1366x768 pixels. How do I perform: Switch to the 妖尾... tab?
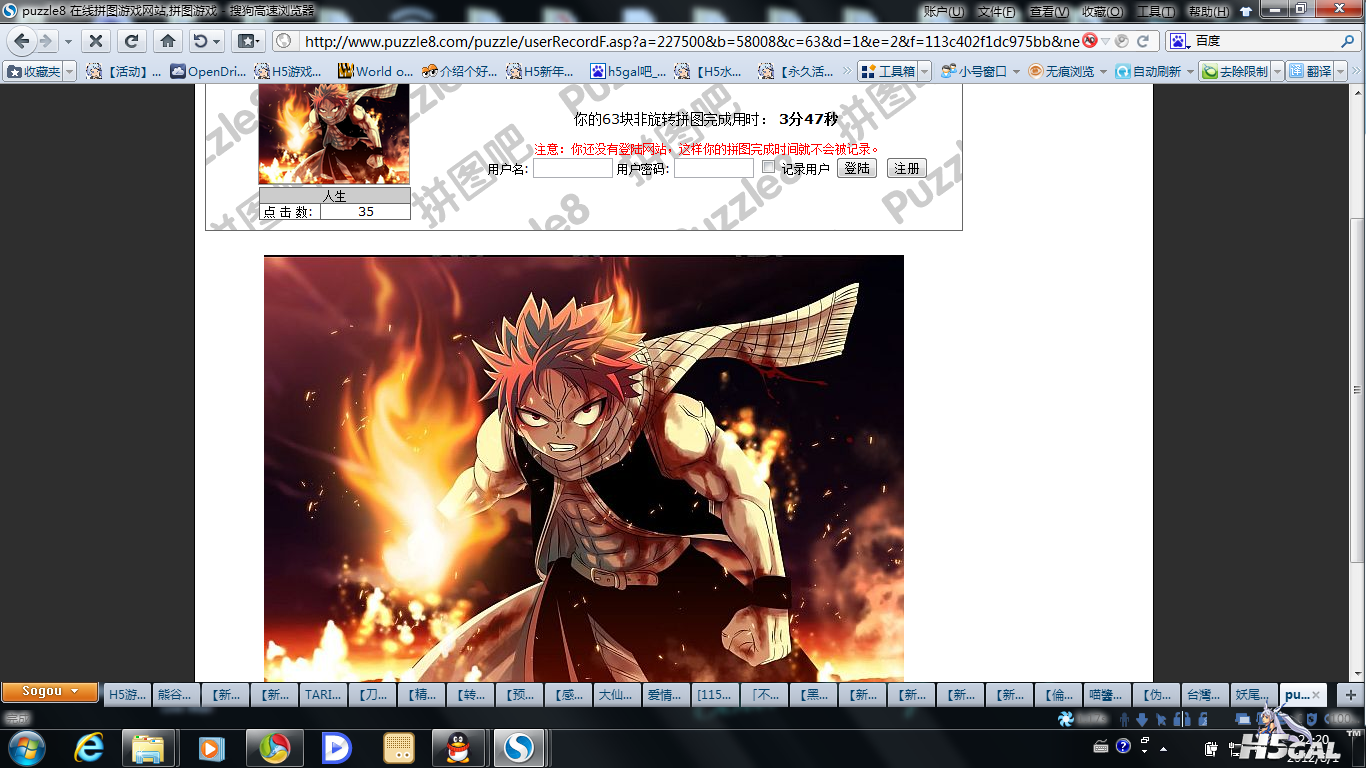pos(1255,694)
